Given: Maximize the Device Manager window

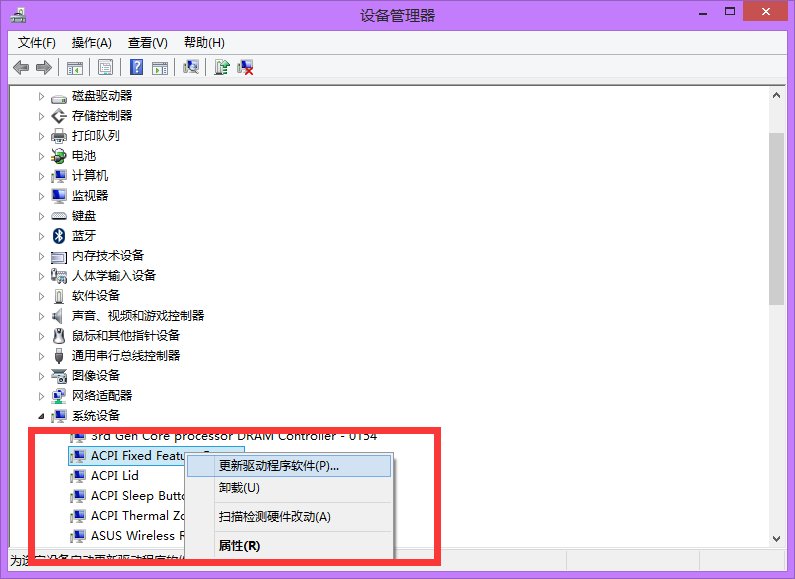Looking at the screenshot, I should pyautogui.click(x=730, y=12).
